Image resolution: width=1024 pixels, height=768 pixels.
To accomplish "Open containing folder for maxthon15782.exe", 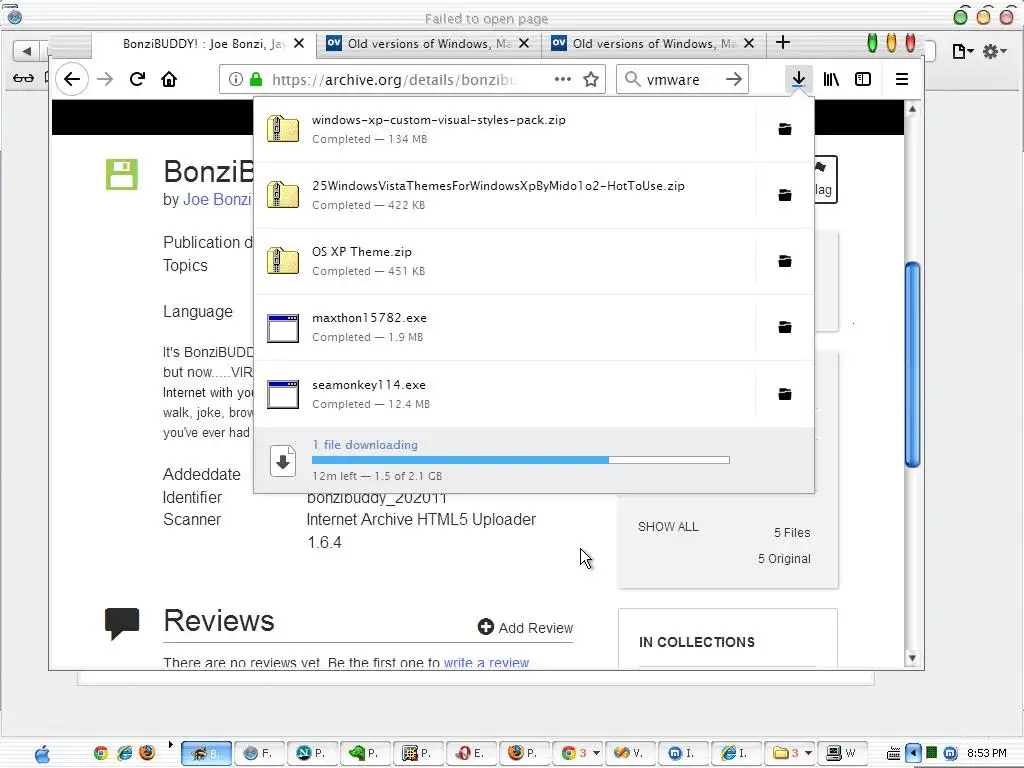I will point(785,327).
